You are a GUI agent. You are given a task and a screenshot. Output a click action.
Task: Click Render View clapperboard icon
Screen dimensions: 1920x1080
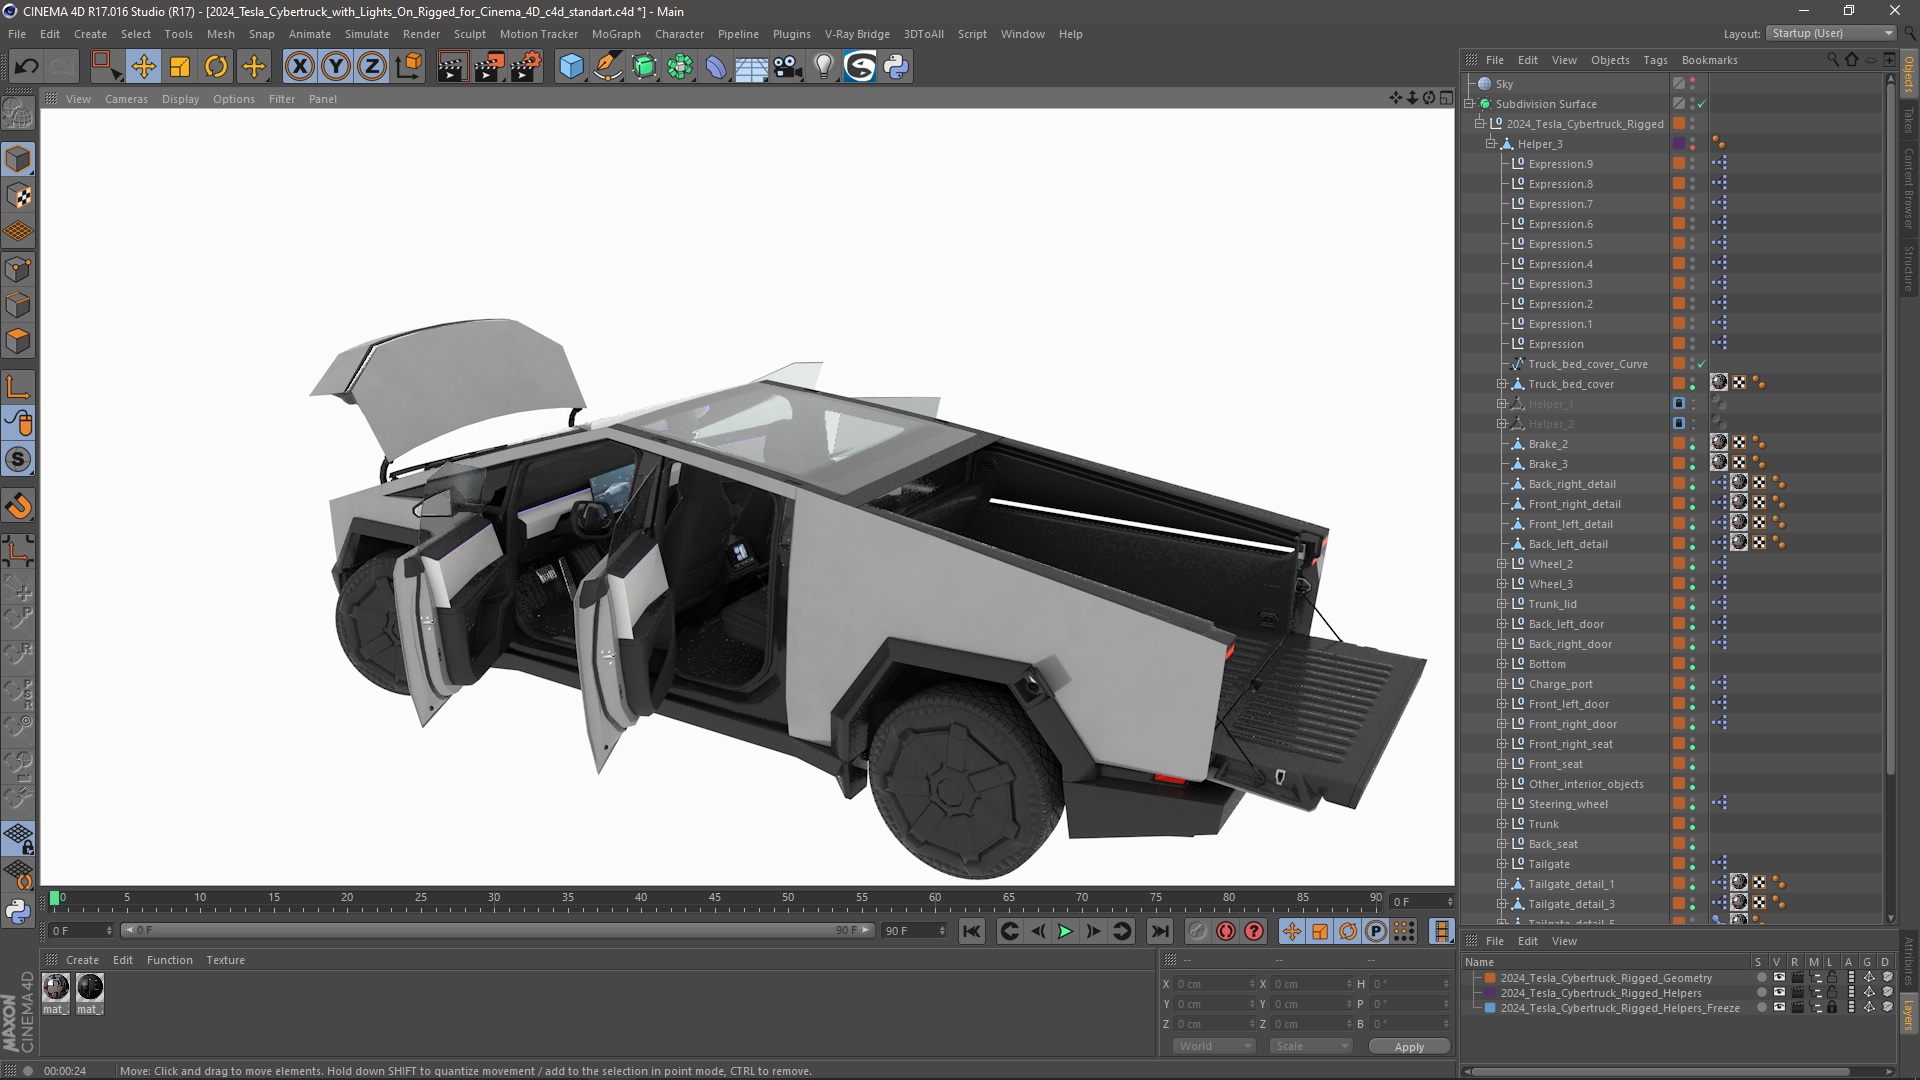click(x=452, y=67)
